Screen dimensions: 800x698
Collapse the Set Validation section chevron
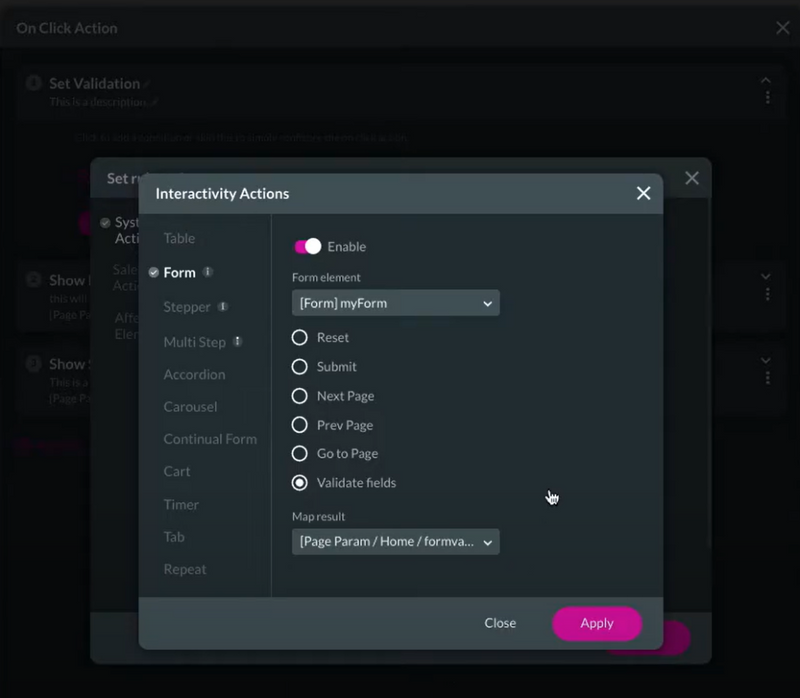coord(766,80)
